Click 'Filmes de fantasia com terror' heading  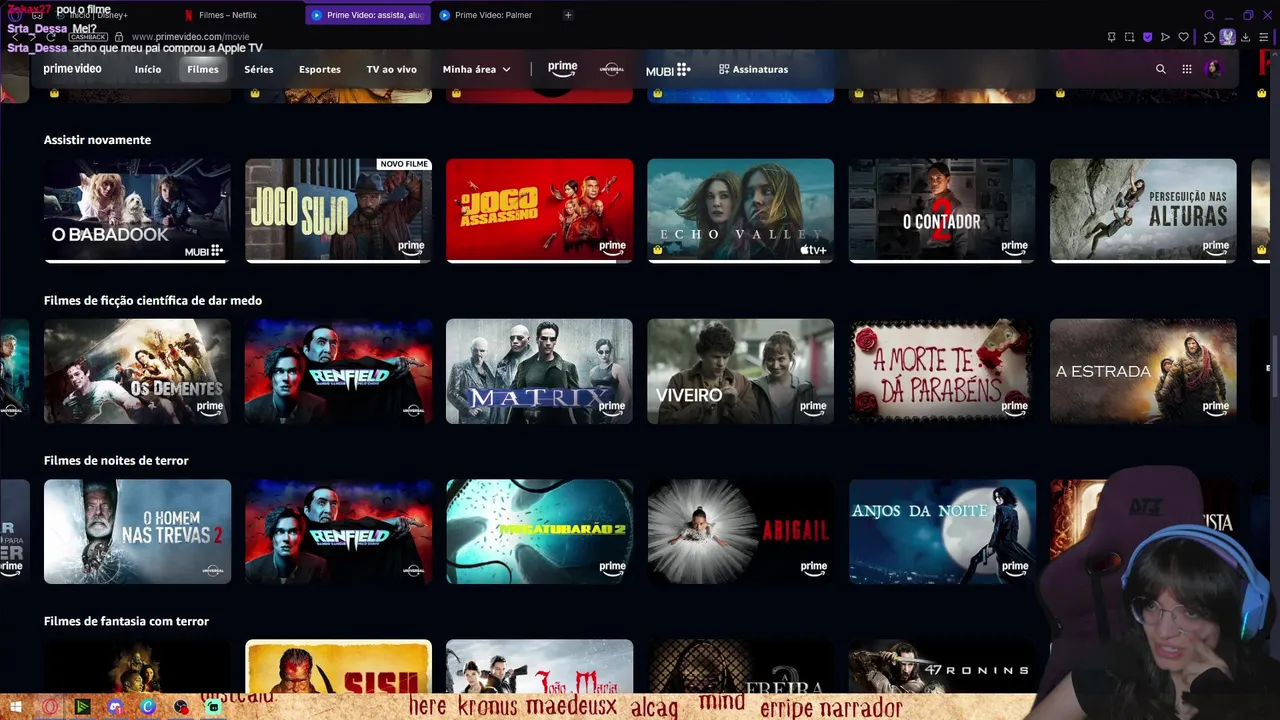tap(126, 621)
